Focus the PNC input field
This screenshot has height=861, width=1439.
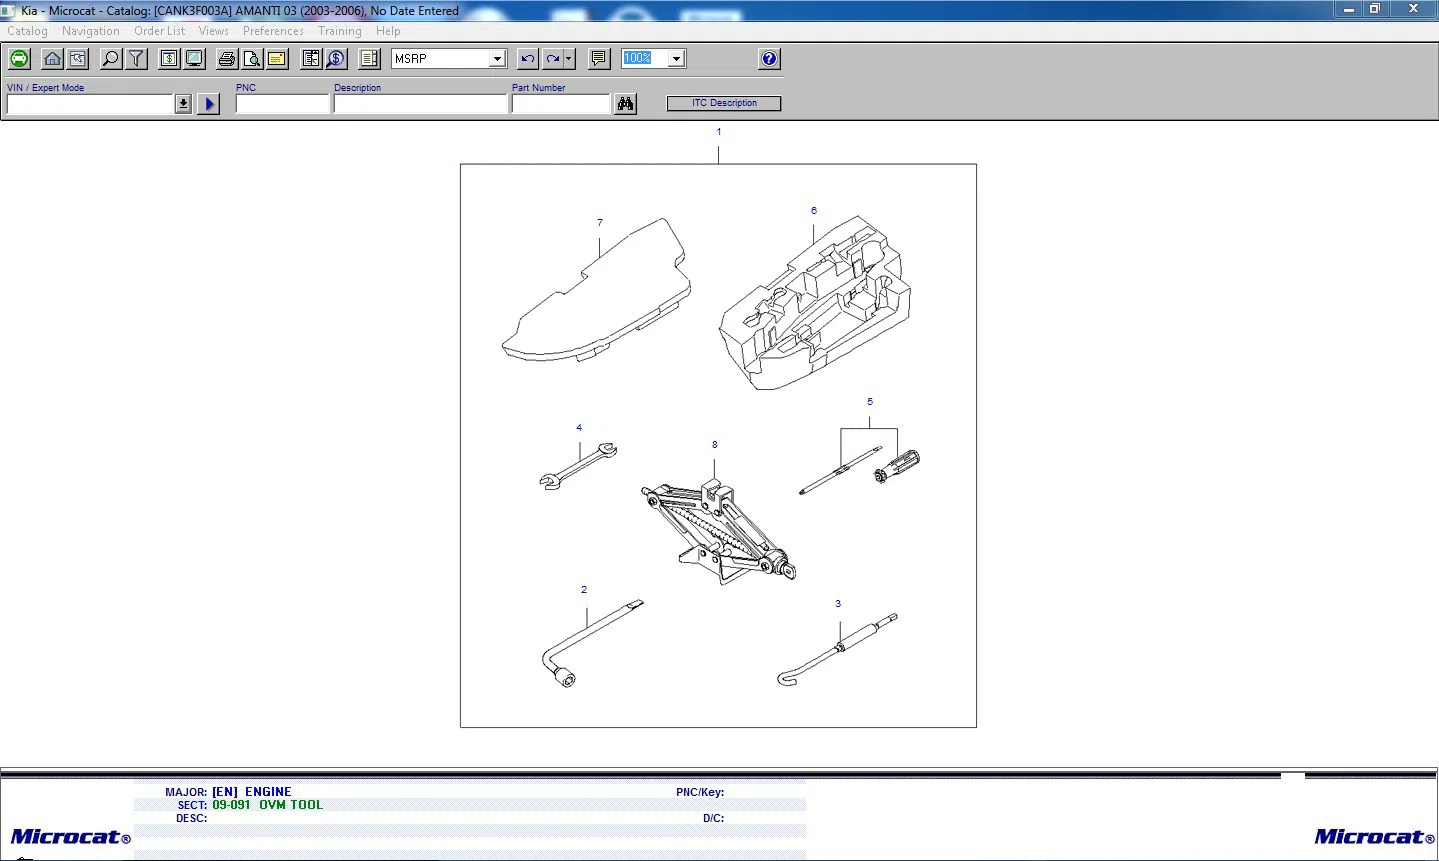point(282,104)
